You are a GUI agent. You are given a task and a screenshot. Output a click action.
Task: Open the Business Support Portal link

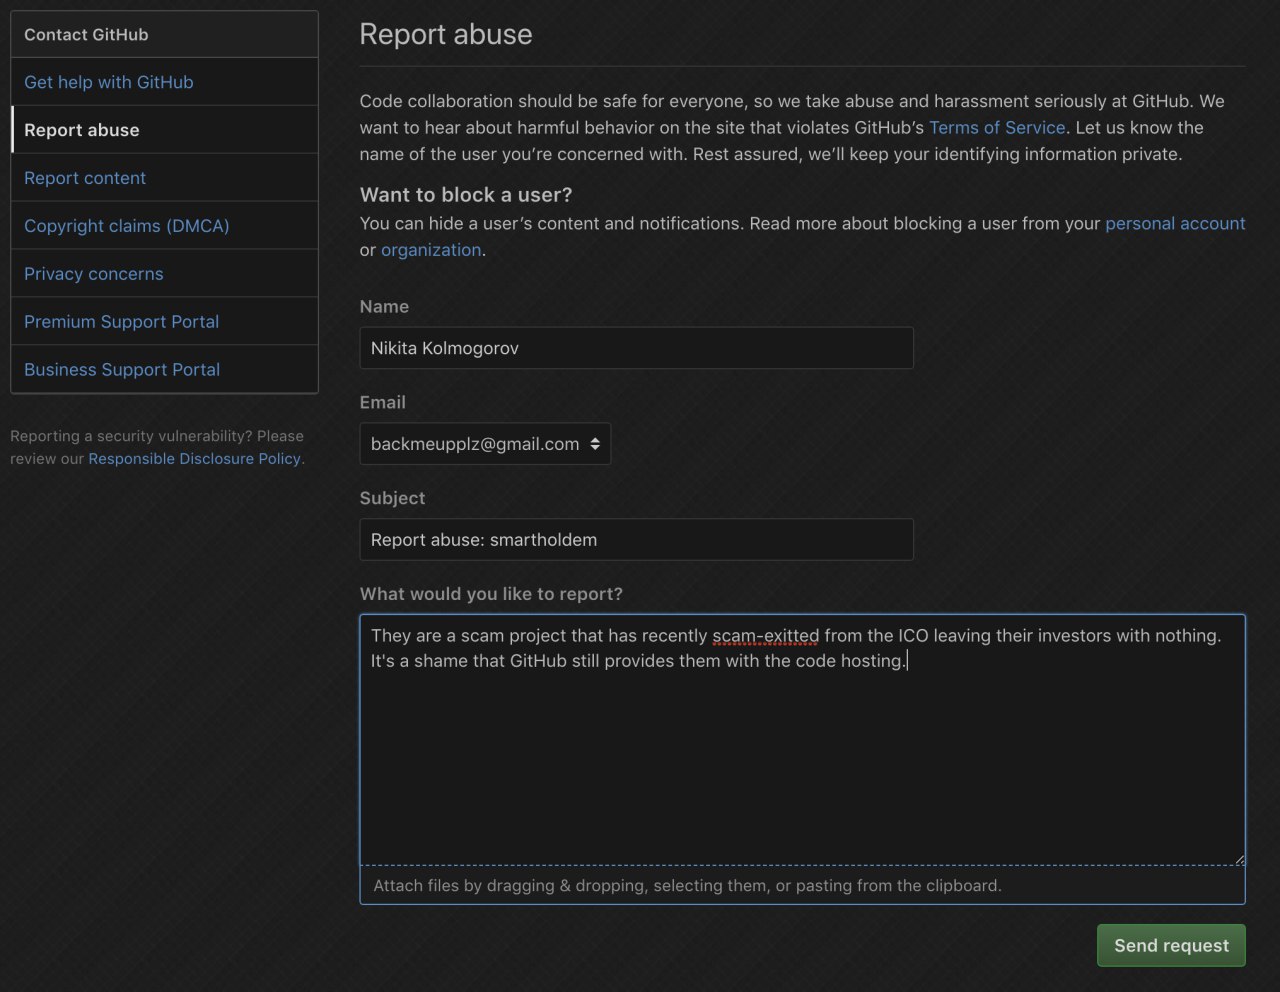click(x=164, y=370)
